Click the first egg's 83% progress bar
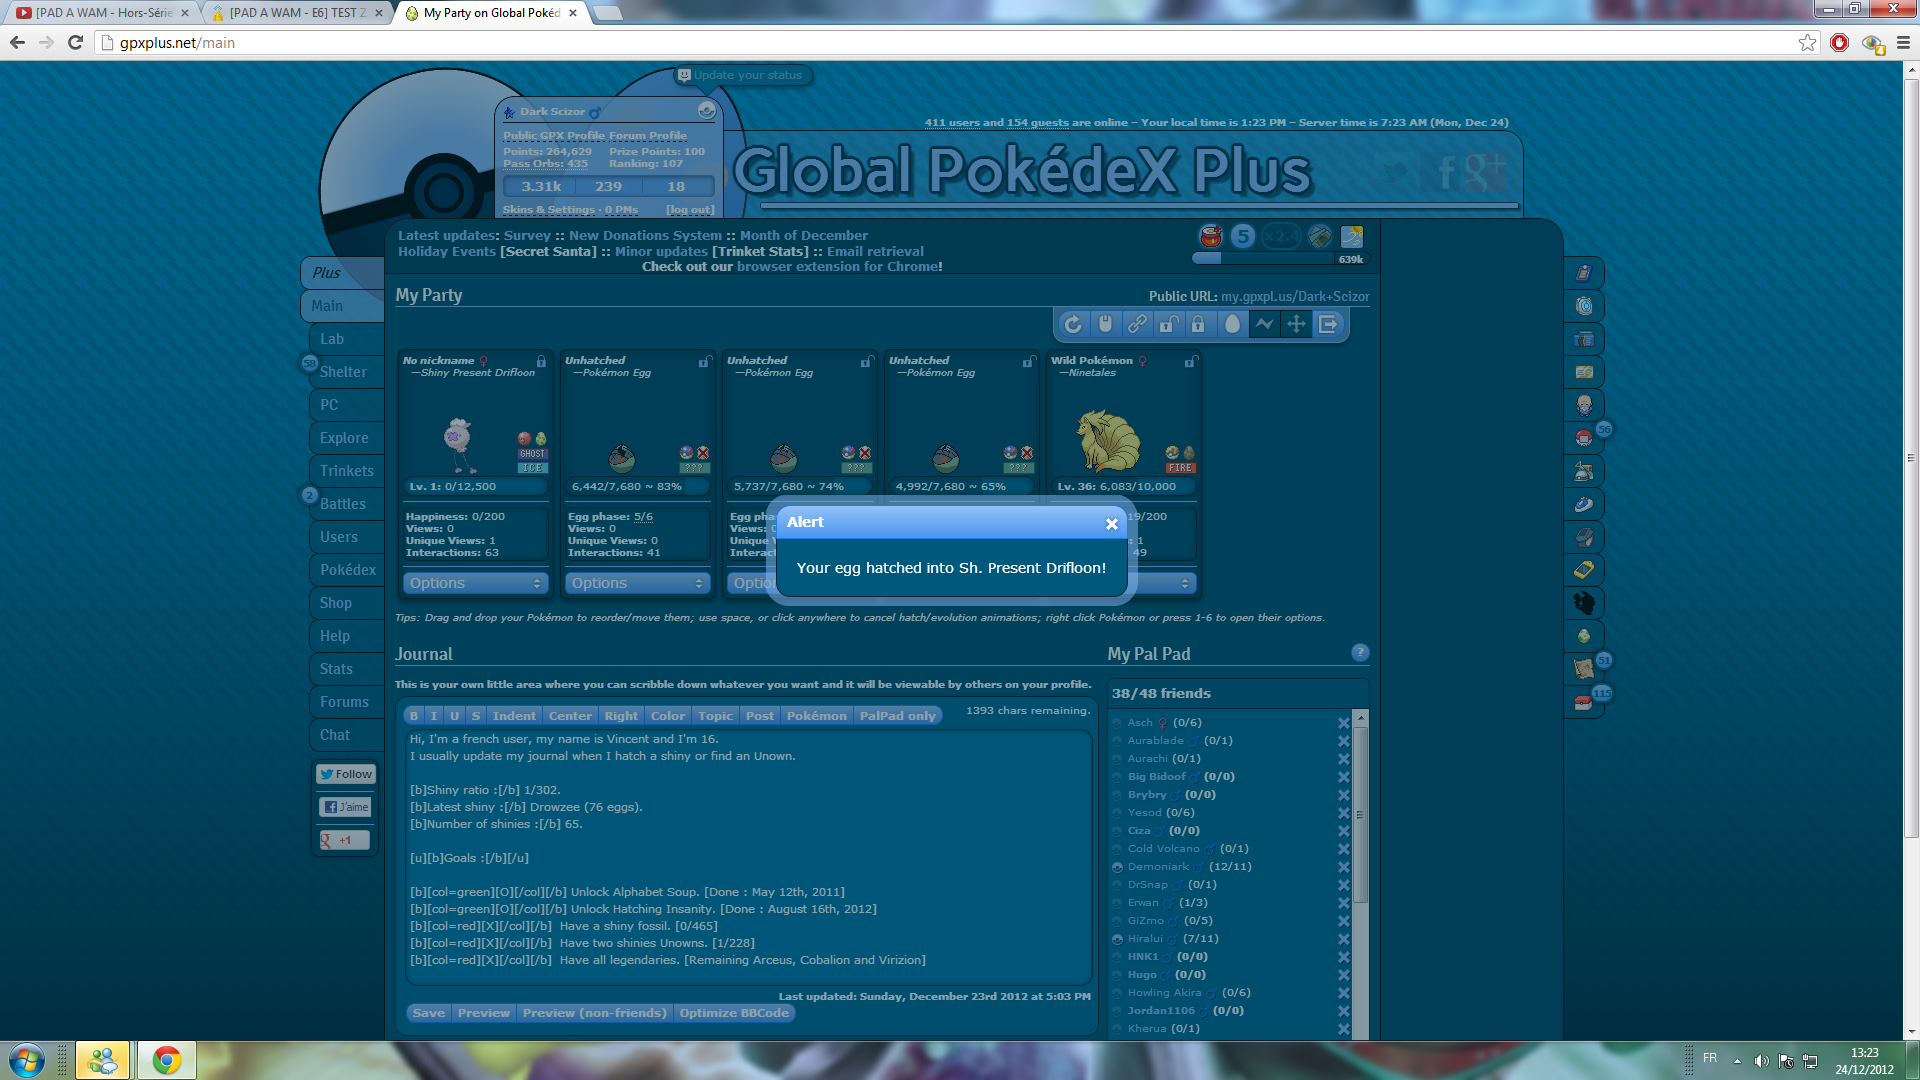1920x1080 pixels. 637,487
